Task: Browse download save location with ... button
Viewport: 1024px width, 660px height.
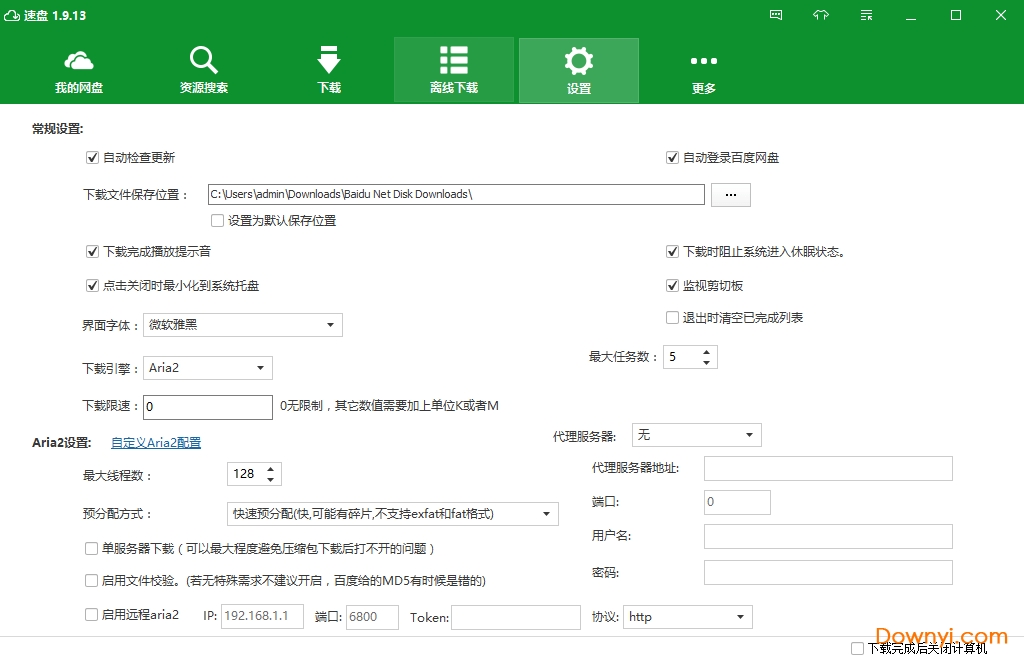Action: pyautogui.click(x=730, y=194)
